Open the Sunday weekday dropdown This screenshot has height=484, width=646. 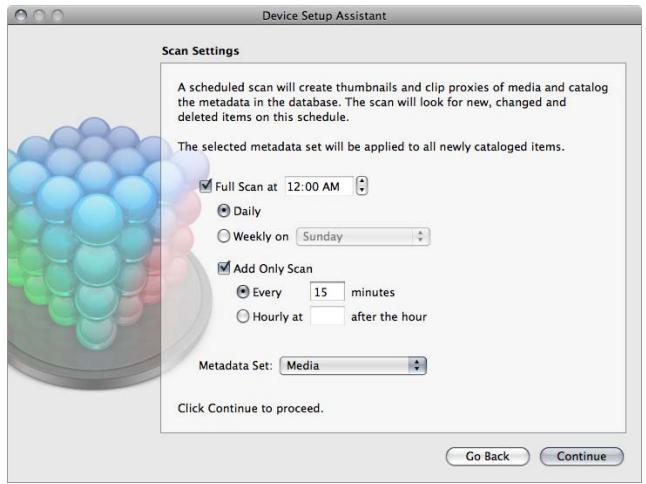(x=363, y=236)
